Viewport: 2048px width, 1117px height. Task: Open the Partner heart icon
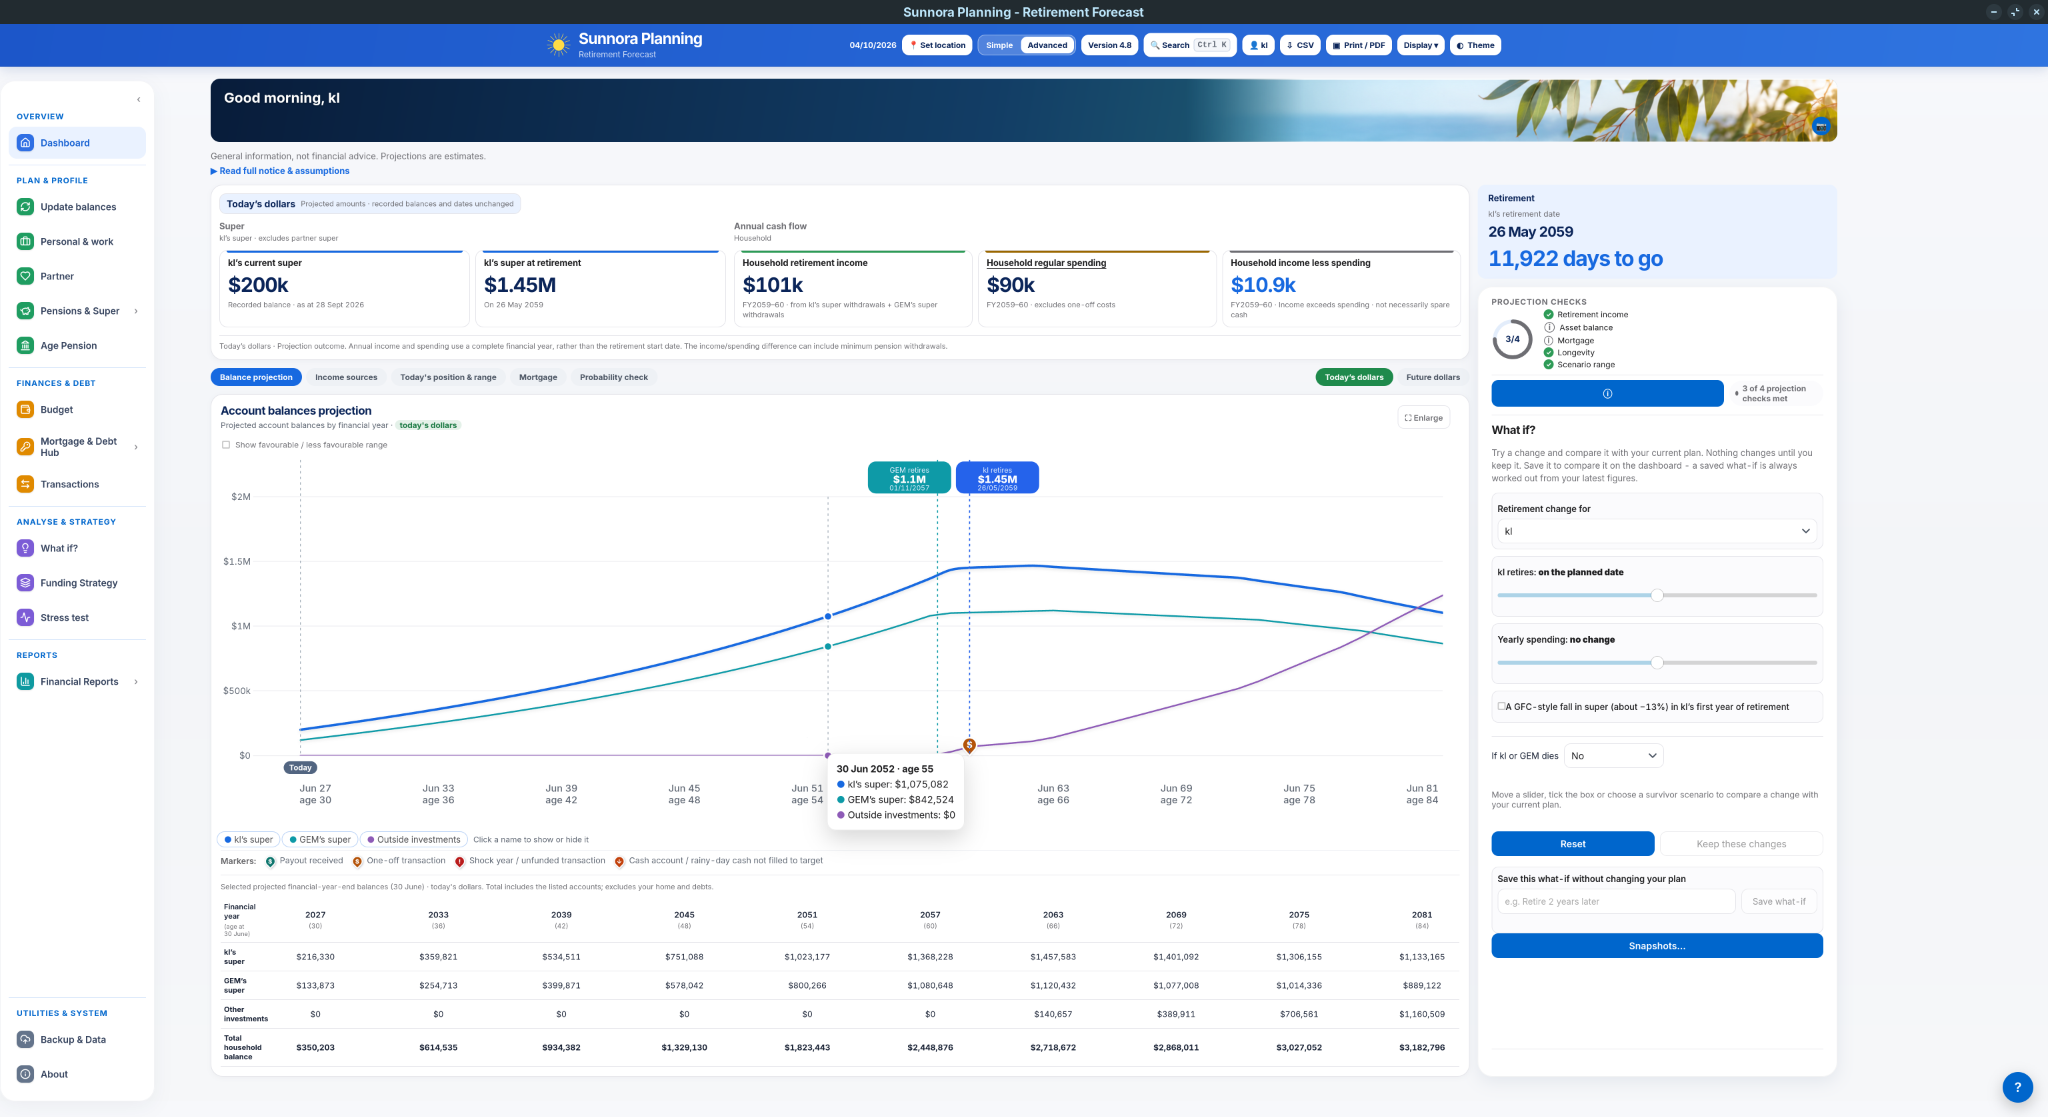tap(26, 276)
